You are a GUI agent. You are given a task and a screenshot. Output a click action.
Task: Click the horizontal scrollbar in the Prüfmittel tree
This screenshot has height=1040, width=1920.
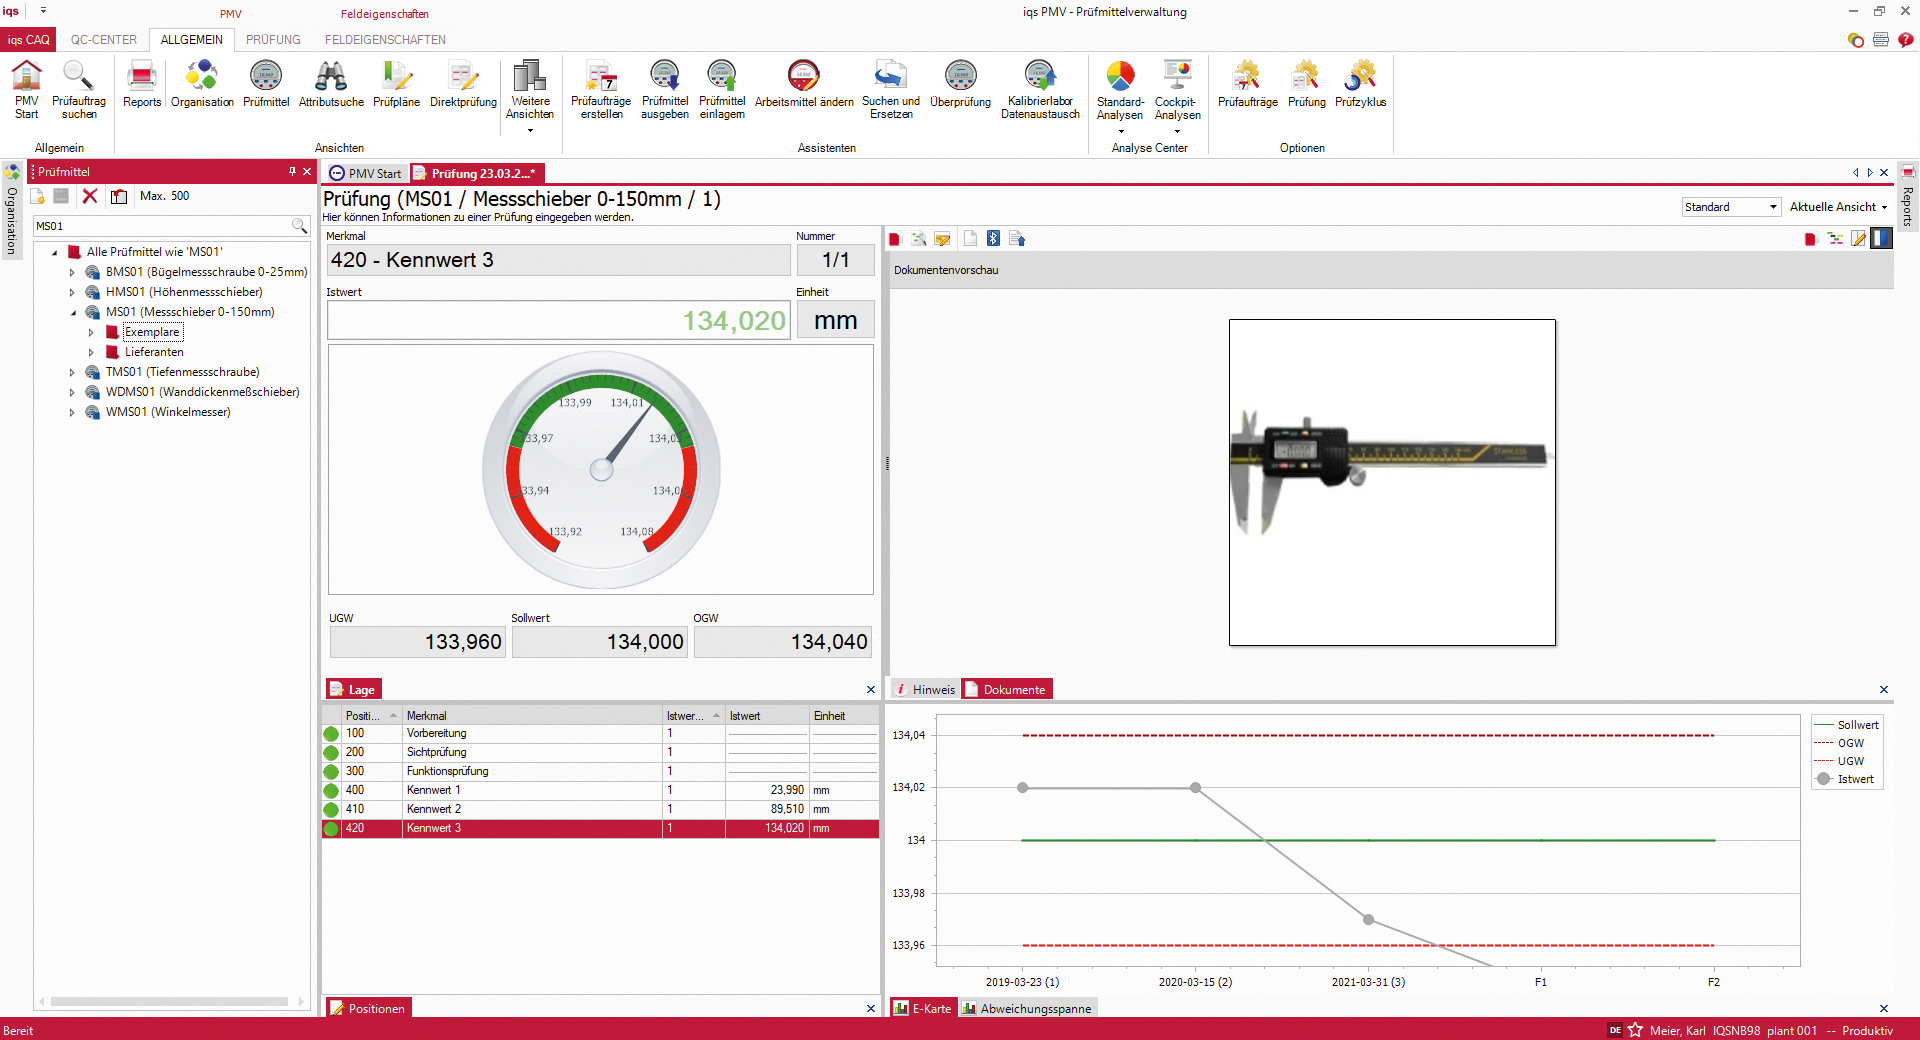[170, 1001]
